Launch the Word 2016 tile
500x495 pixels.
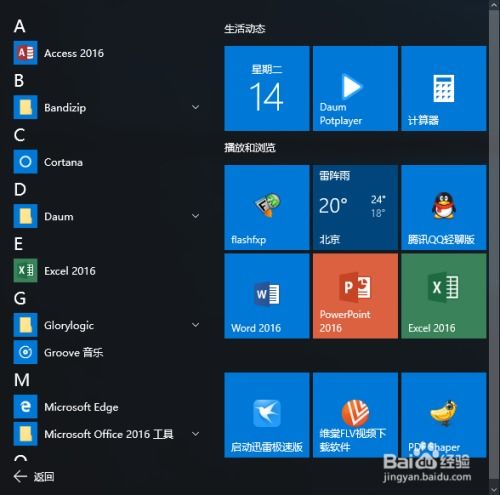point(267,296)
